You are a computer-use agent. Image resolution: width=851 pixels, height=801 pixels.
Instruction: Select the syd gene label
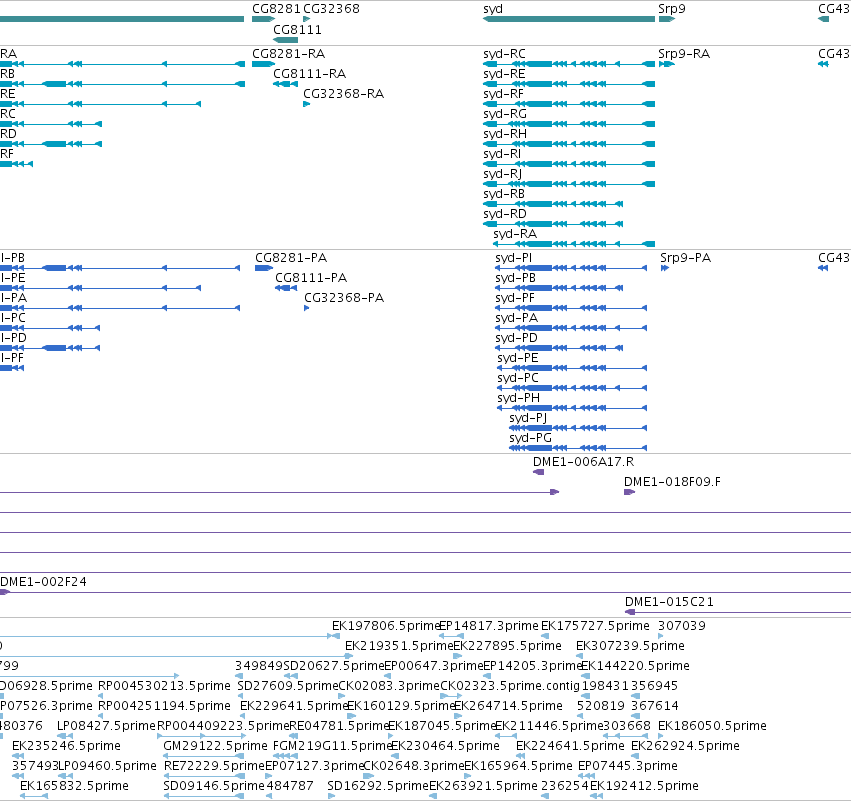coord(493,9)
